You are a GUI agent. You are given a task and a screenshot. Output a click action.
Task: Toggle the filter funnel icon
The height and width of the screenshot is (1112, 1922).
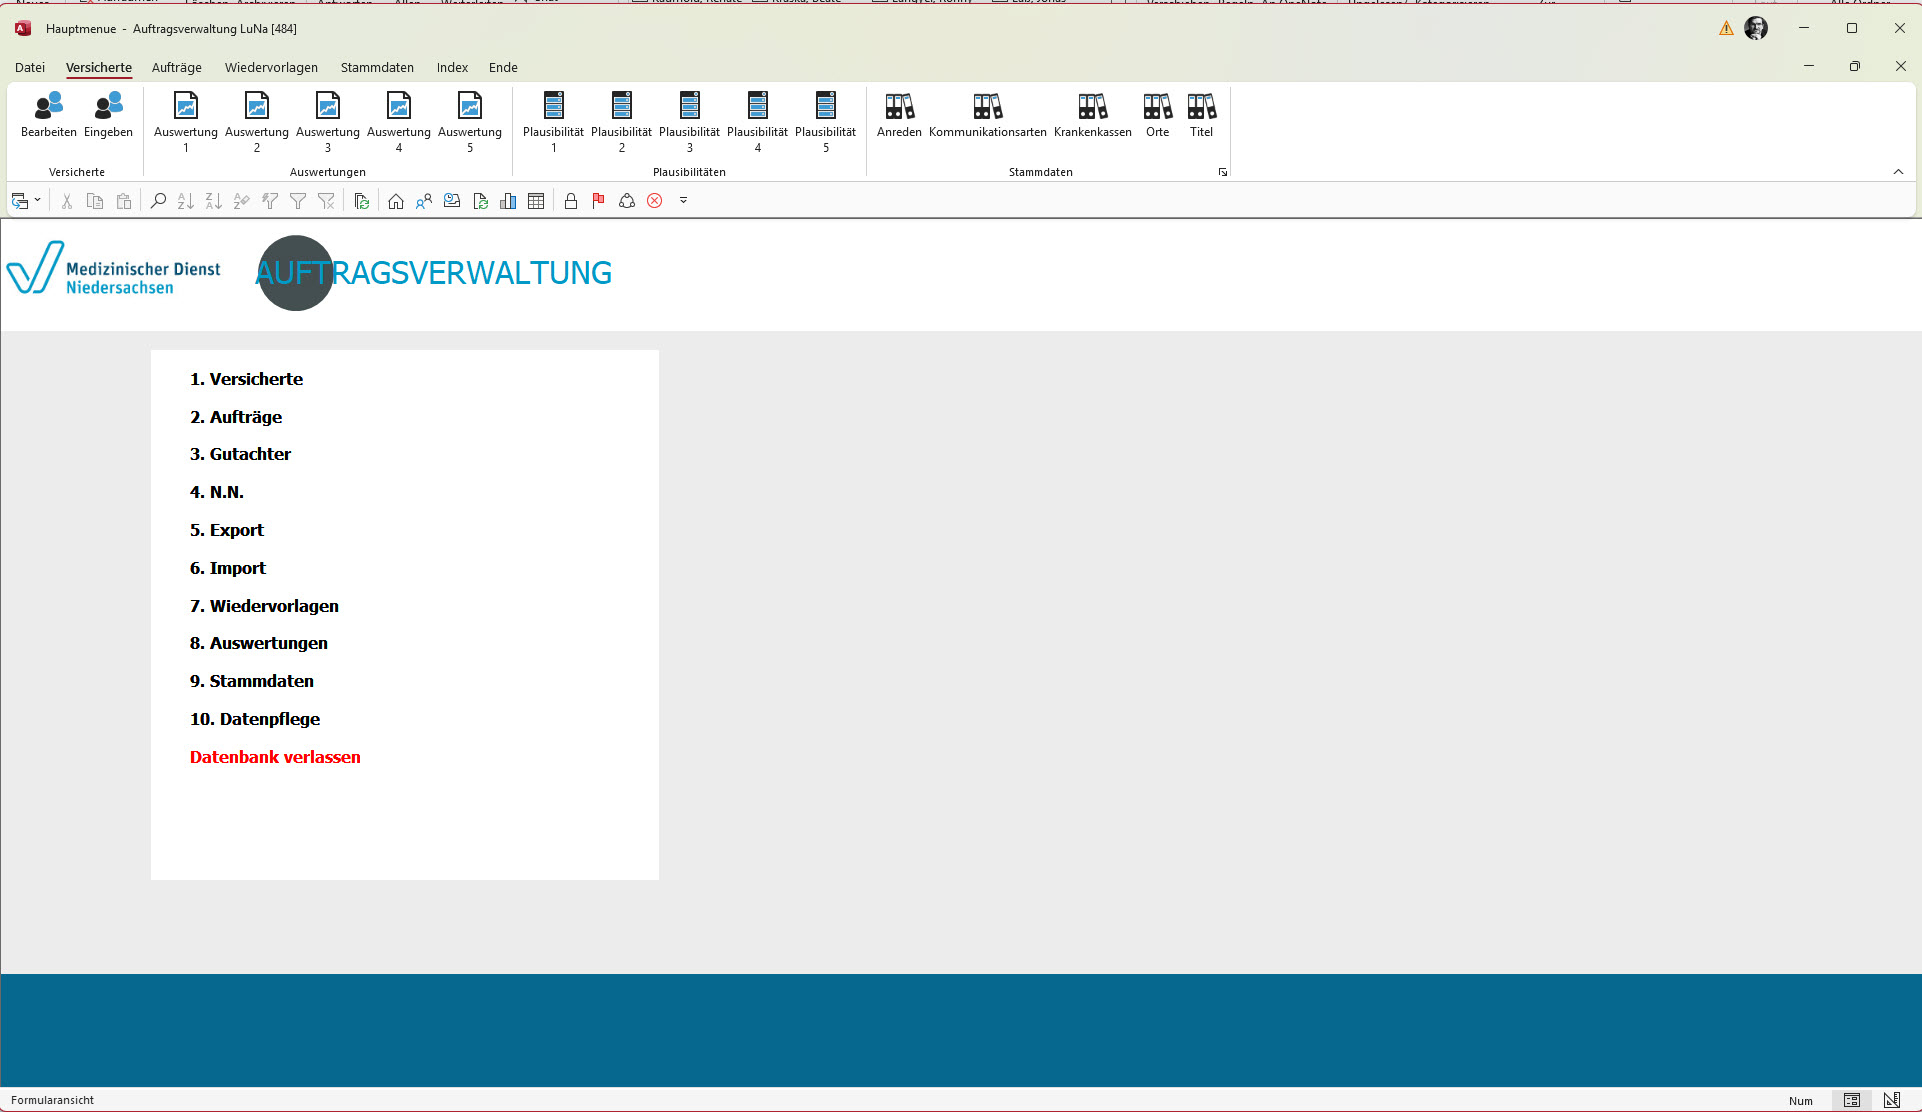[x=298, y=201]
